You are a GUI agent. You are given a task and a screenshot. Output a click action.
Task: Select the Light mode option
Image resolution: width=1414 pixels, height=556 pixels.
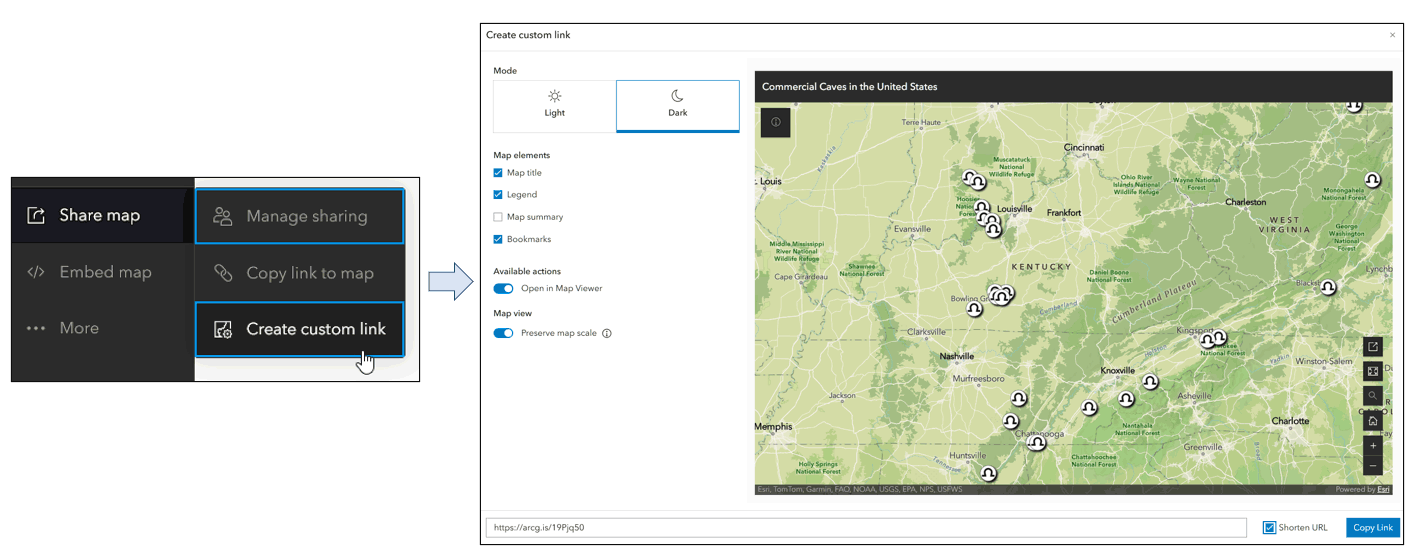pos(555,106)
